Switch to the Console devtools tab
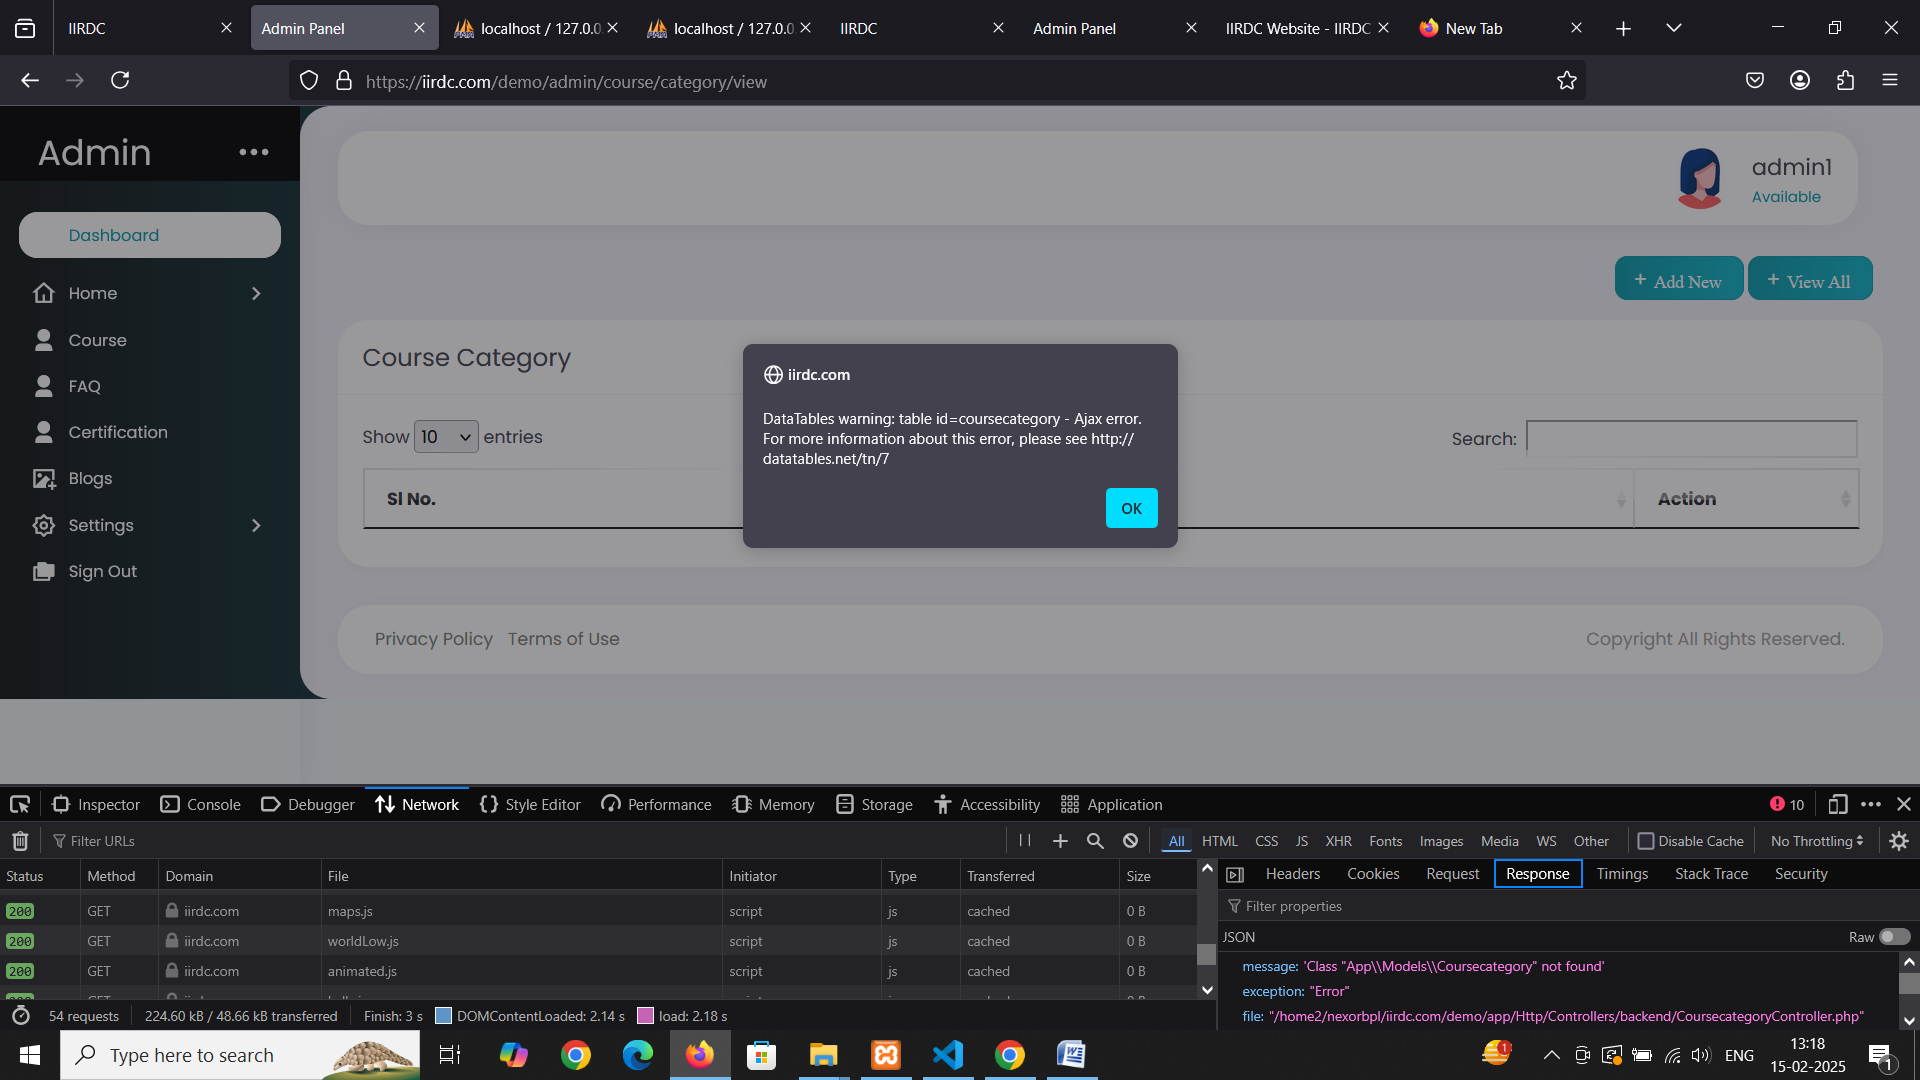Viewport: 1920px width, 1080px height. click(x=201, y=804)
